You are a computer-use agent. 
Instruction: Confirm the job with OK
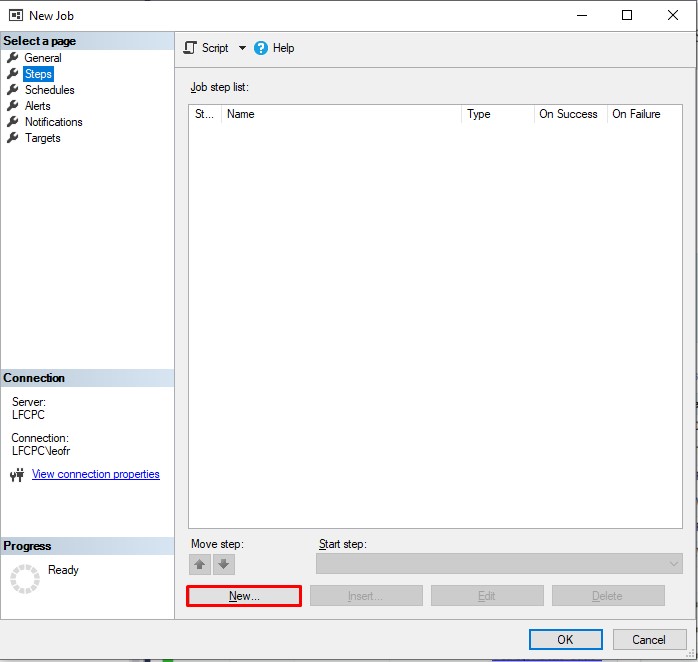pos(565,640)
